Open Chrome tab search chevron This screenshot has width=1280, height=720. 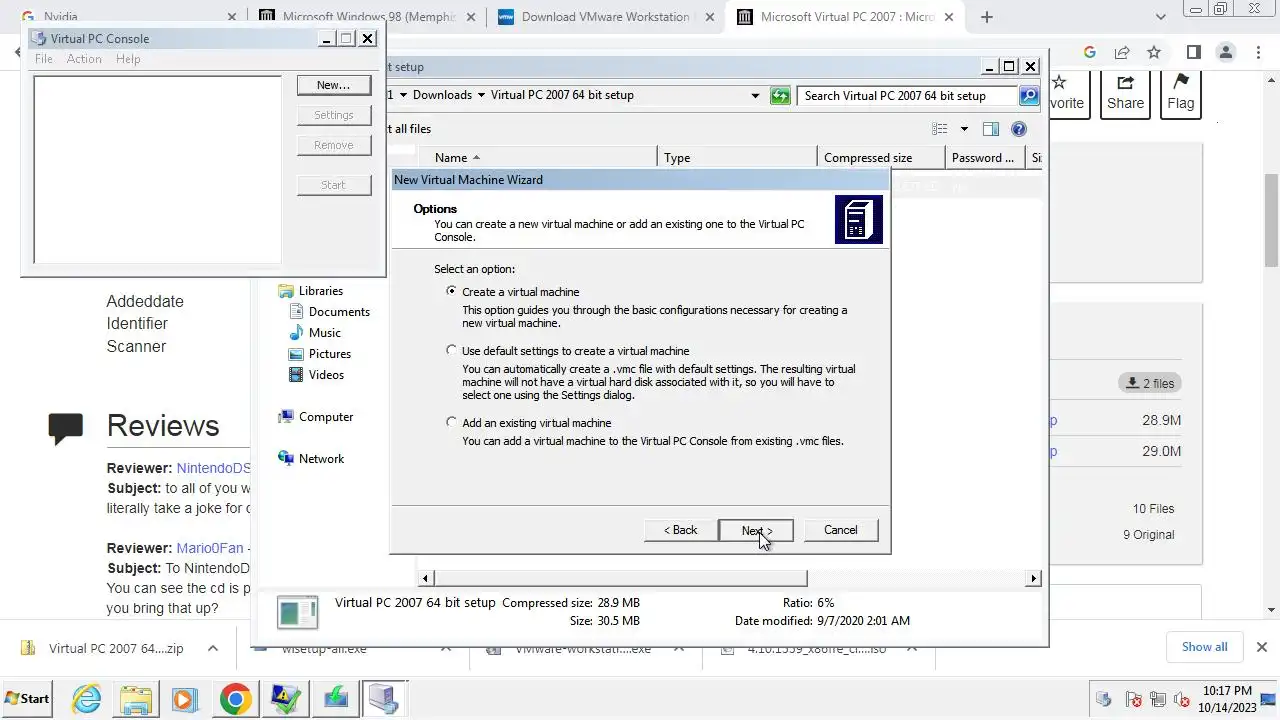(x=1161, y=17)
